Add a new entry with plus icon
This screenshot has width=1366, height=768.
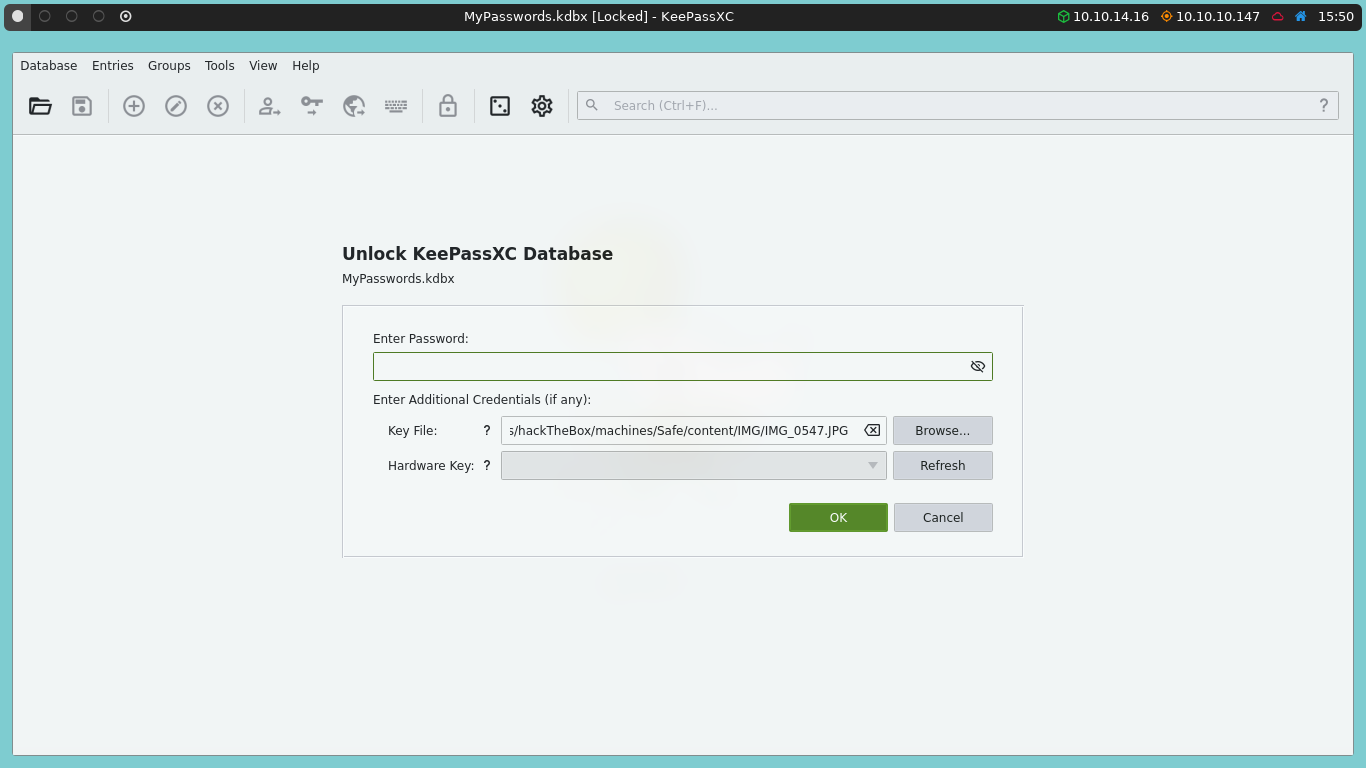pyautogui.click(x=134, y=105)
